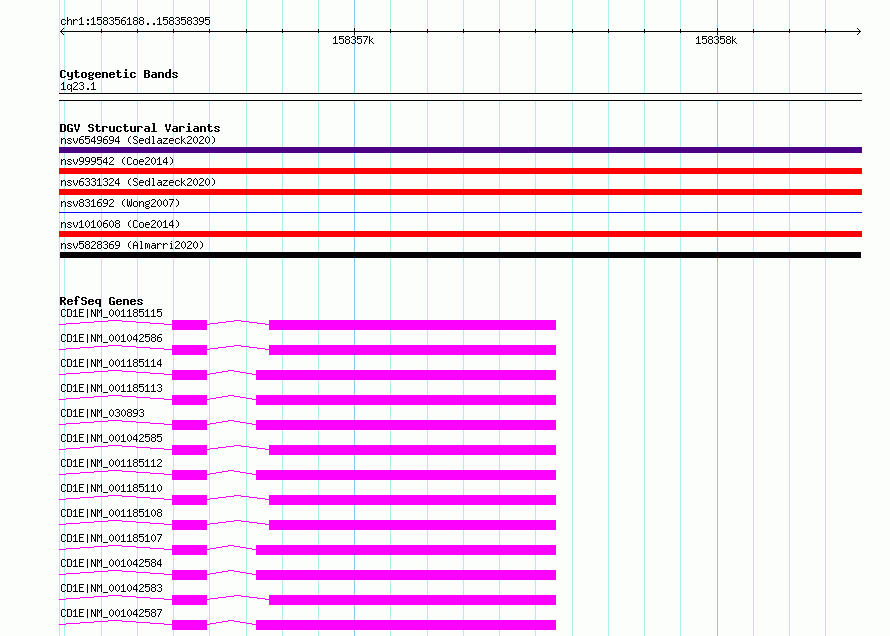Click the chr1:158356188..158358395 coordinate label

(135, 21)
